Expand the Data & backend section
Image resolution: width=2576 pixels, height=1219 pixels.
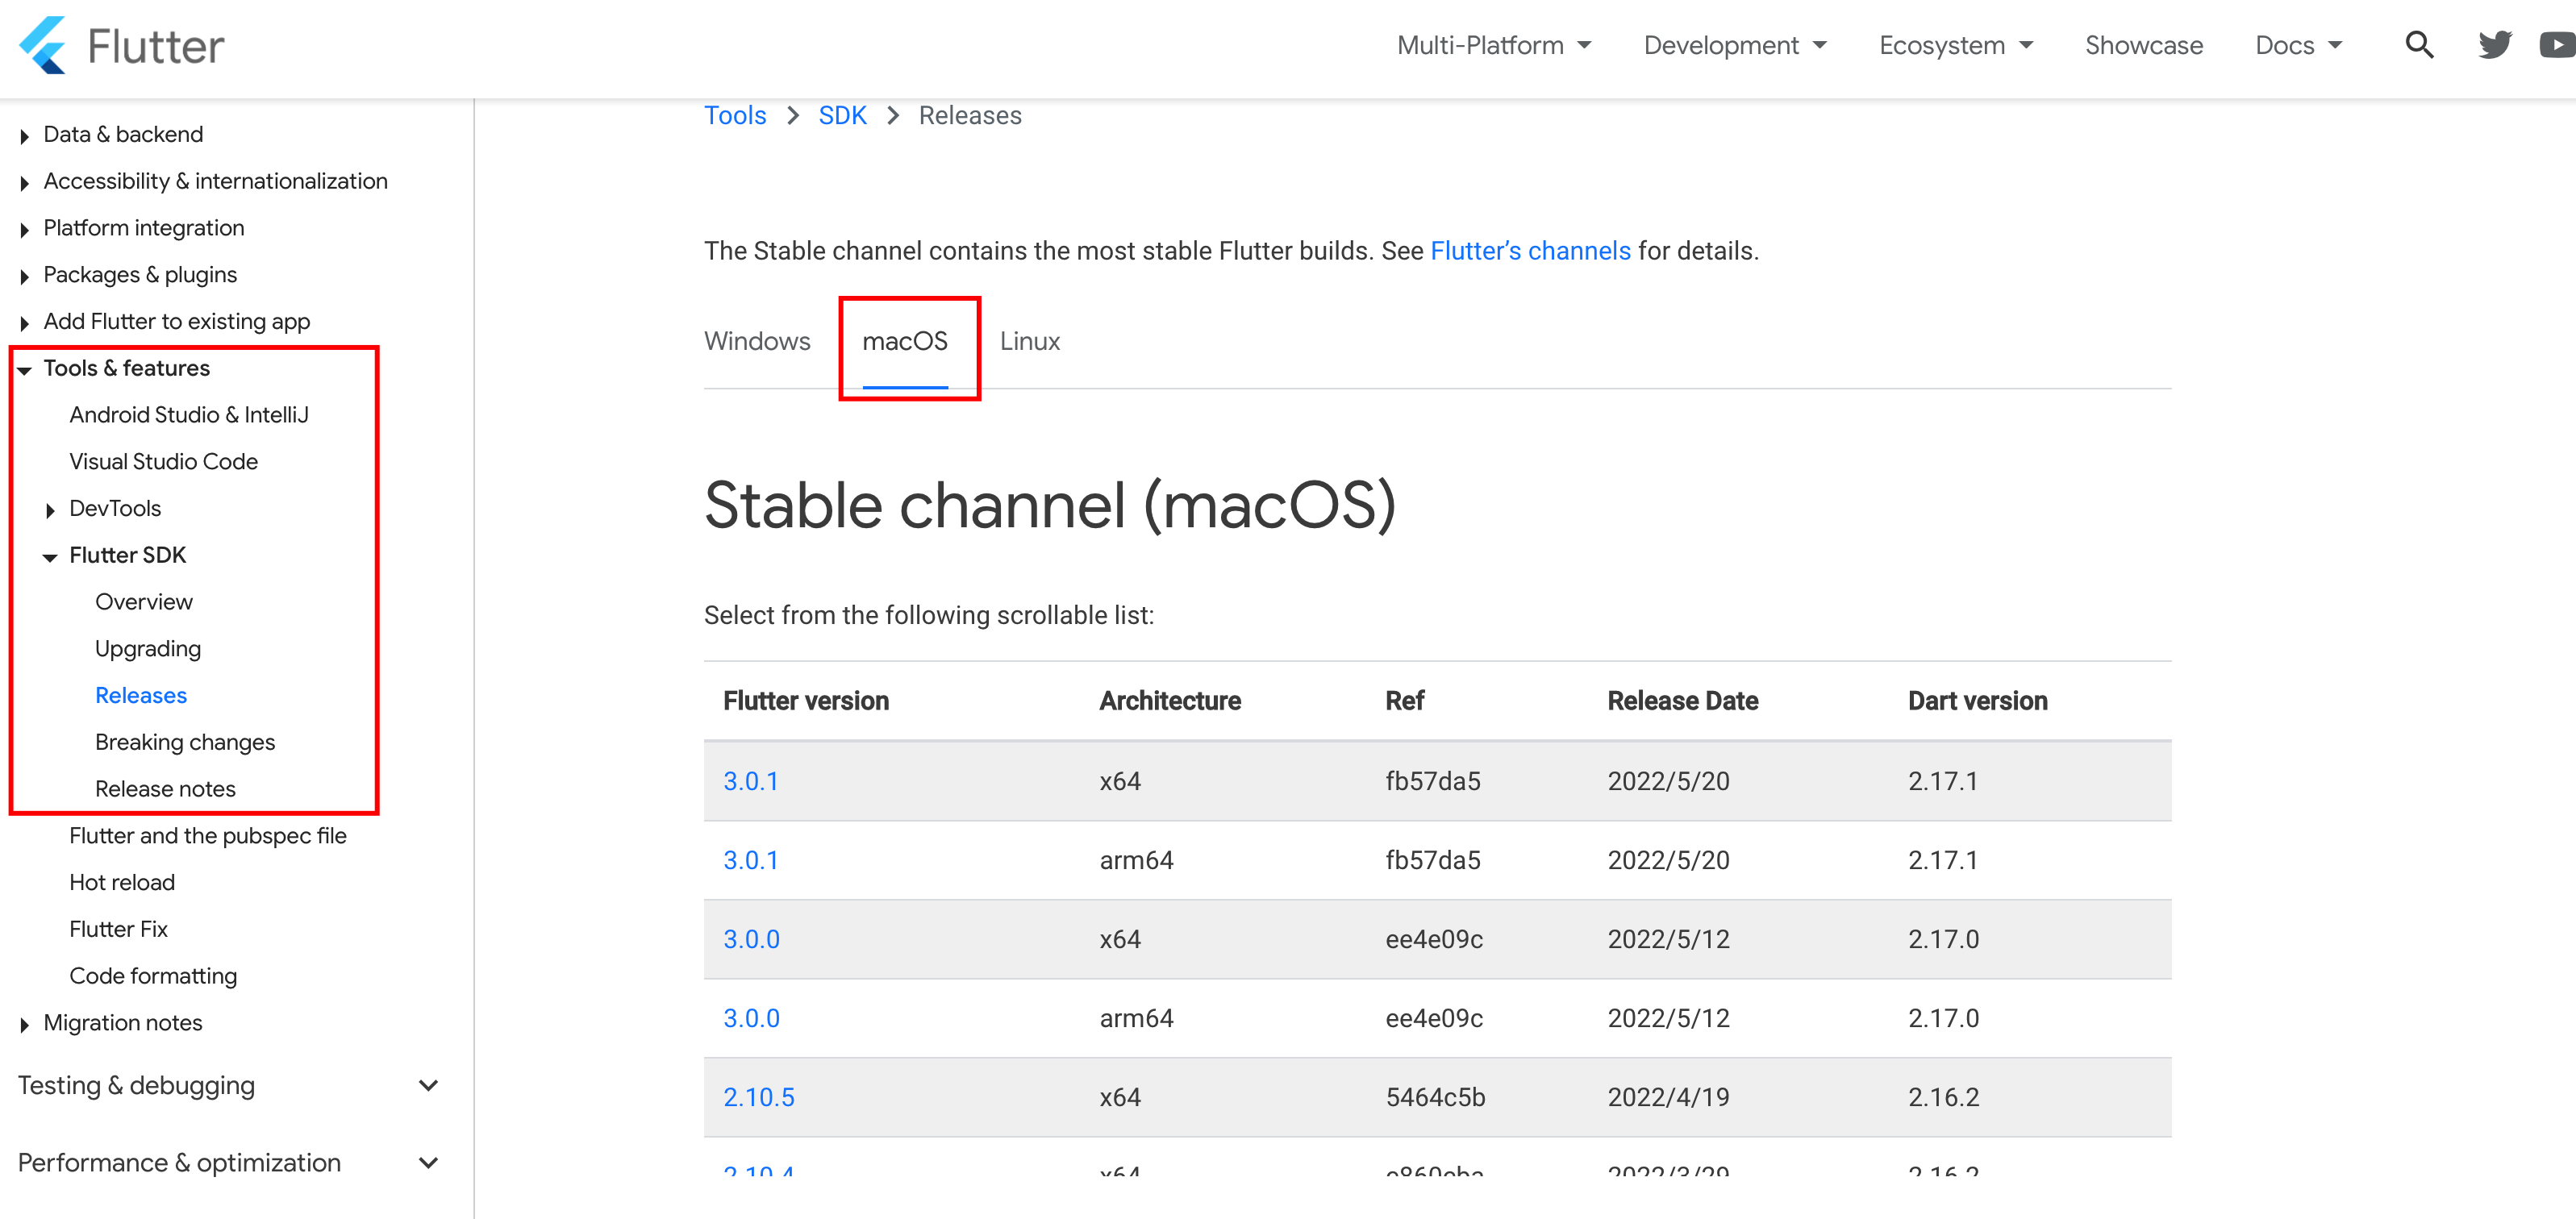(x=123, y=134)
